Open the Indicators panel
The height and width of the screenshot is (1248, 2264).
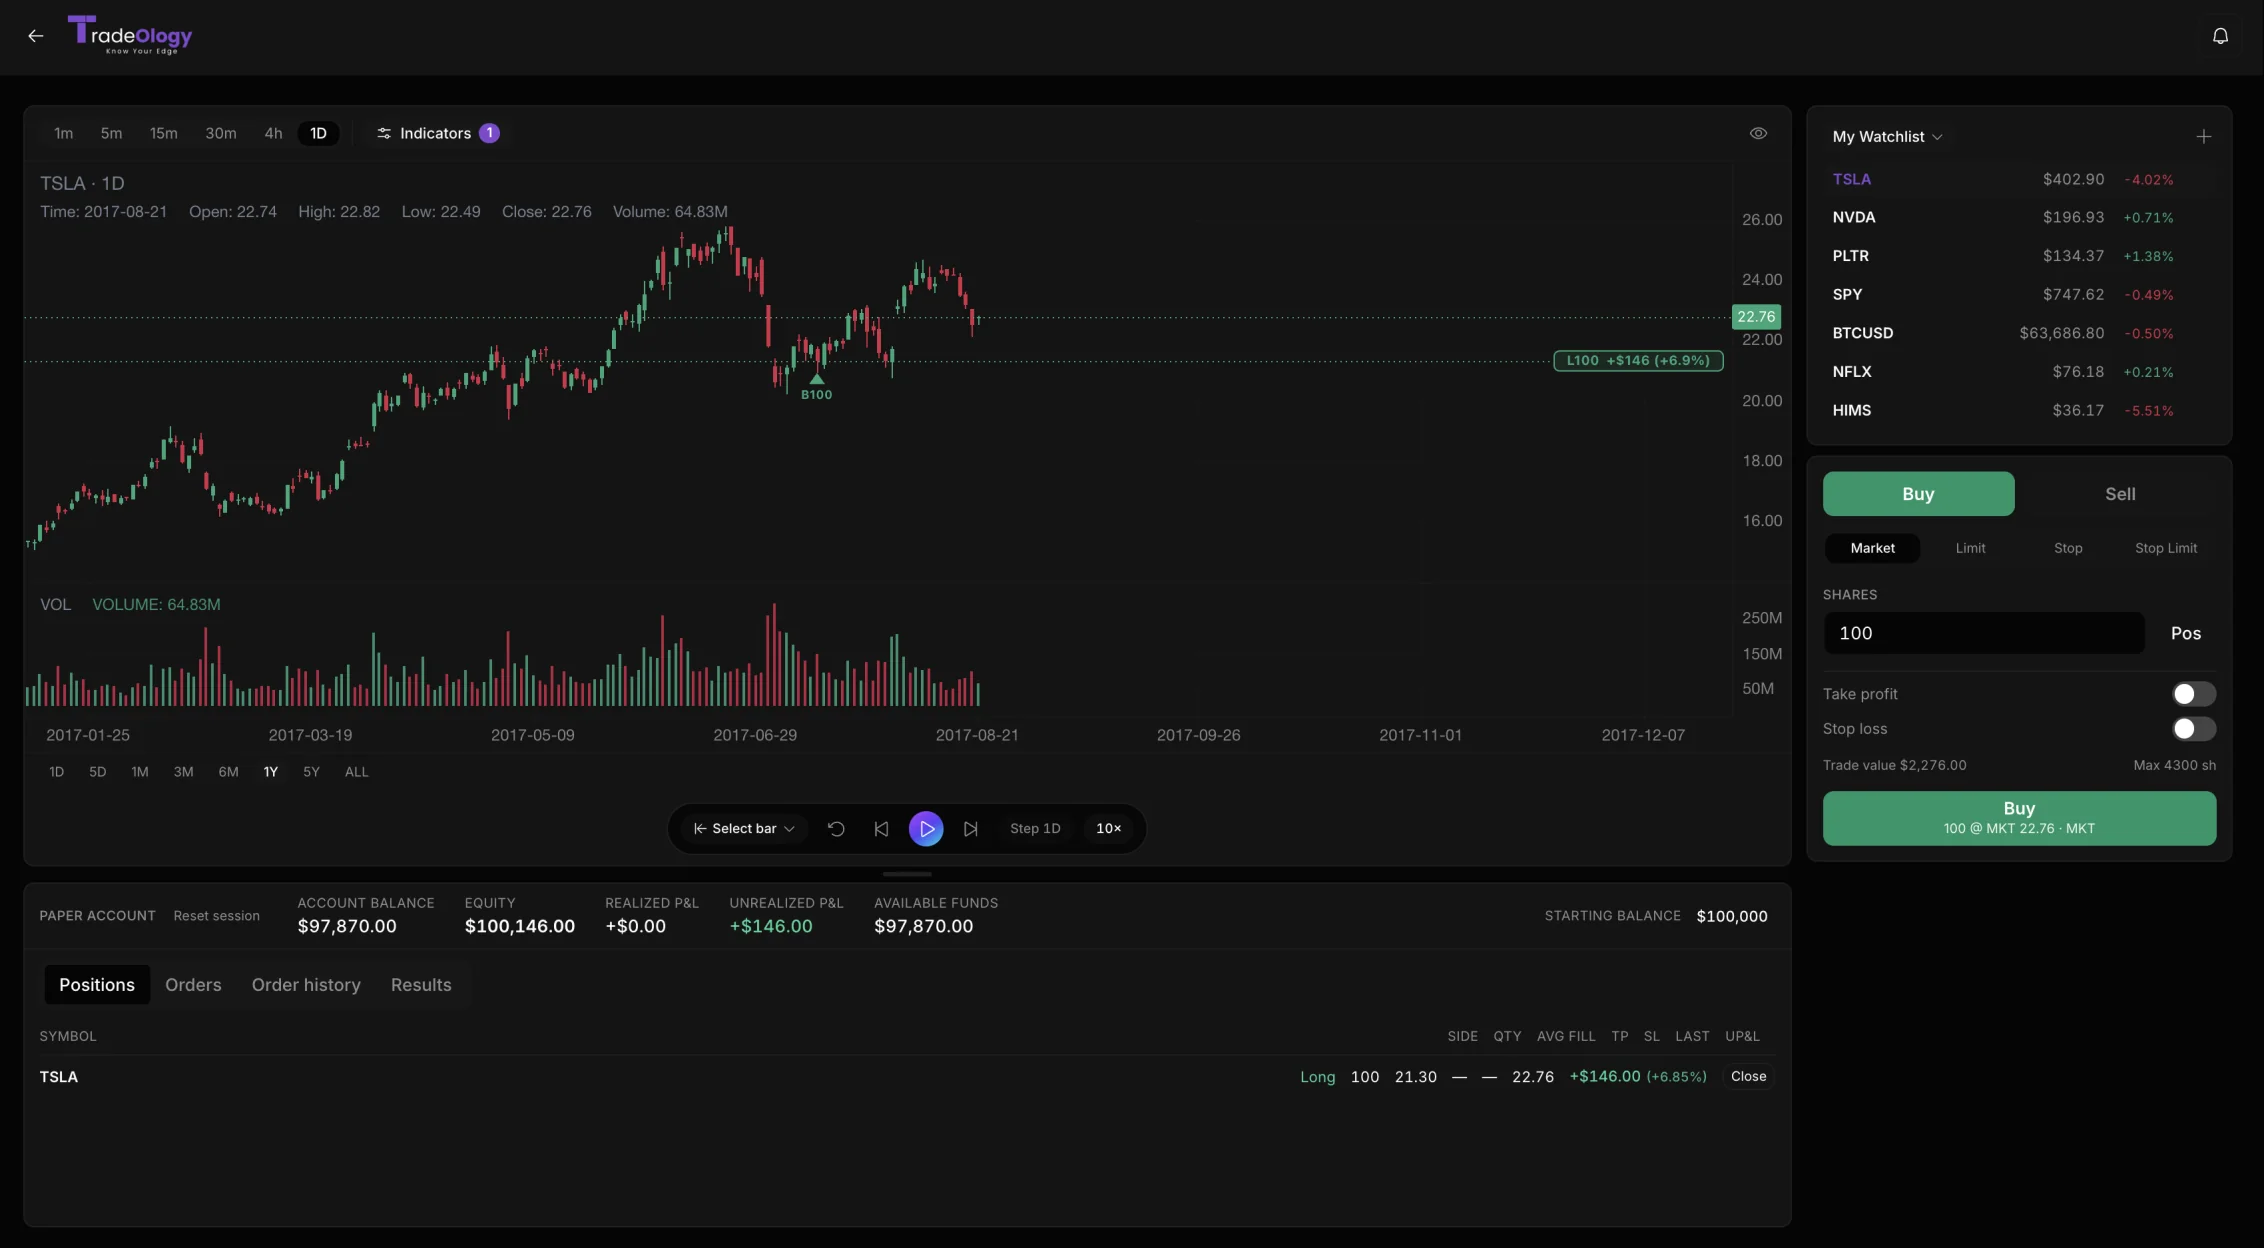[437, 133]
